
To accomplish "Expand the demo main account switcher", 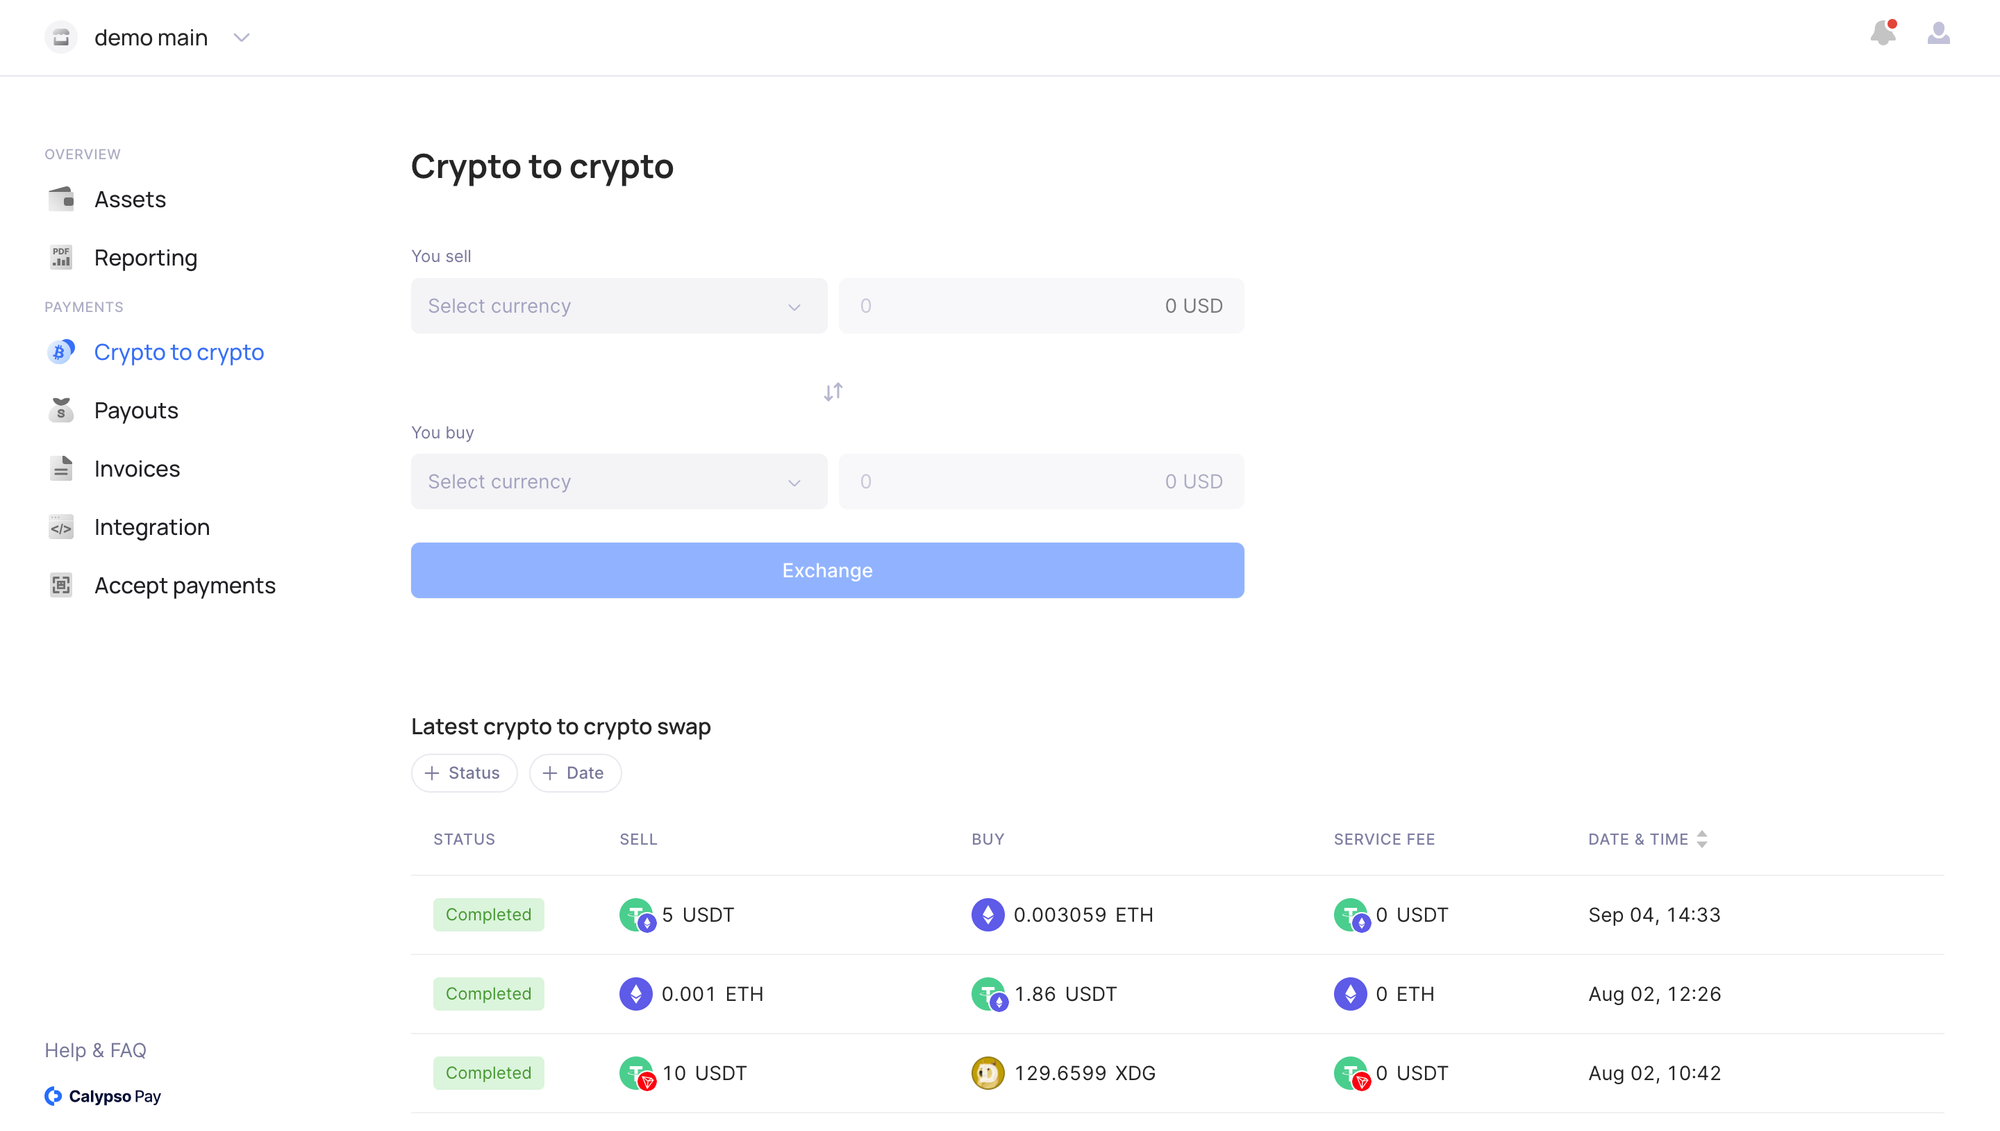I will [x=241, y=38].
